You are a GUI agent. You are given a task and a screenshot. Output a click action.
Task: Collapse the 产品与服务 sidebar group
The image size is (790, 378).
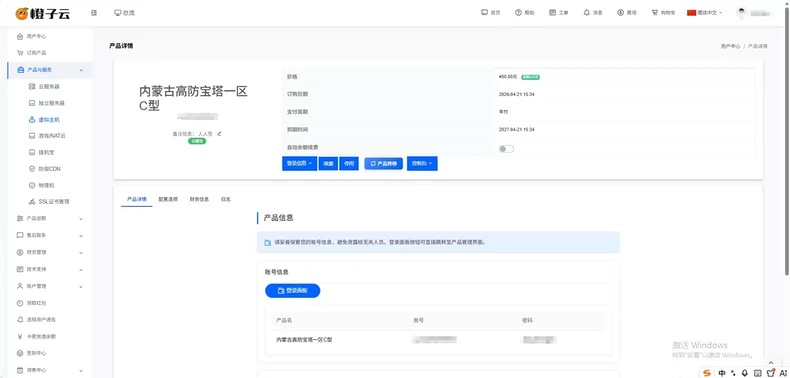pos(50,70)
